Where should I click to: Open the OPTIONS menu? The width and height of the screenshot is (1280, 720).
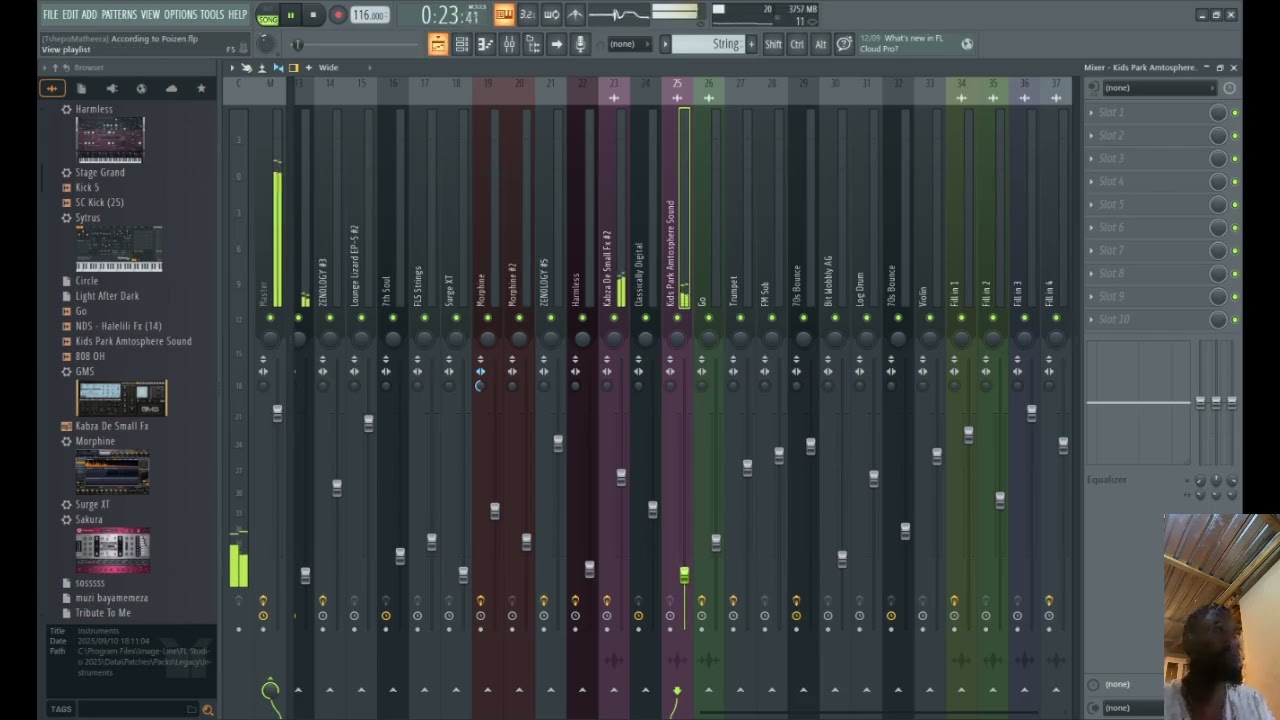(180, 15)
